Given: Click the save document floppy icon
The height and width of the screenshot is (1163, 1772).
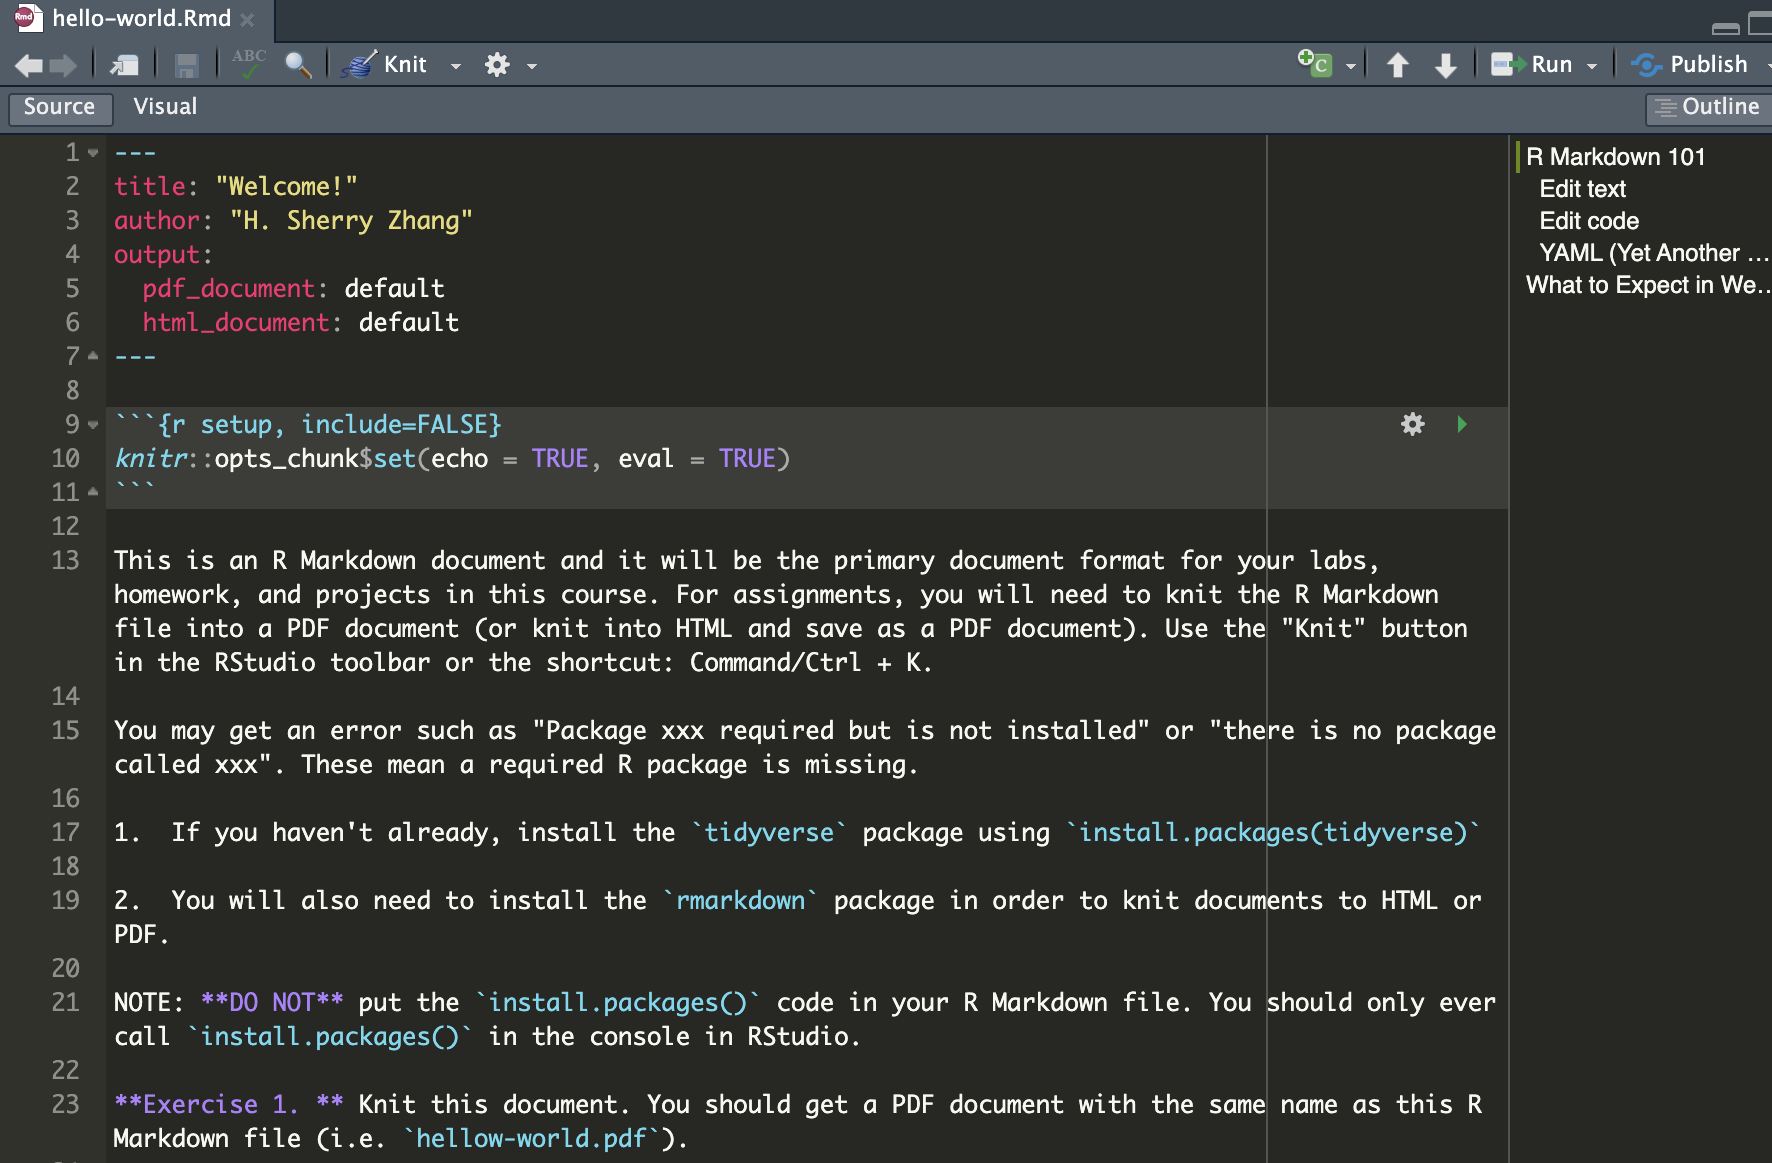Looking at the screenshot, I should (x=186, y=66).
